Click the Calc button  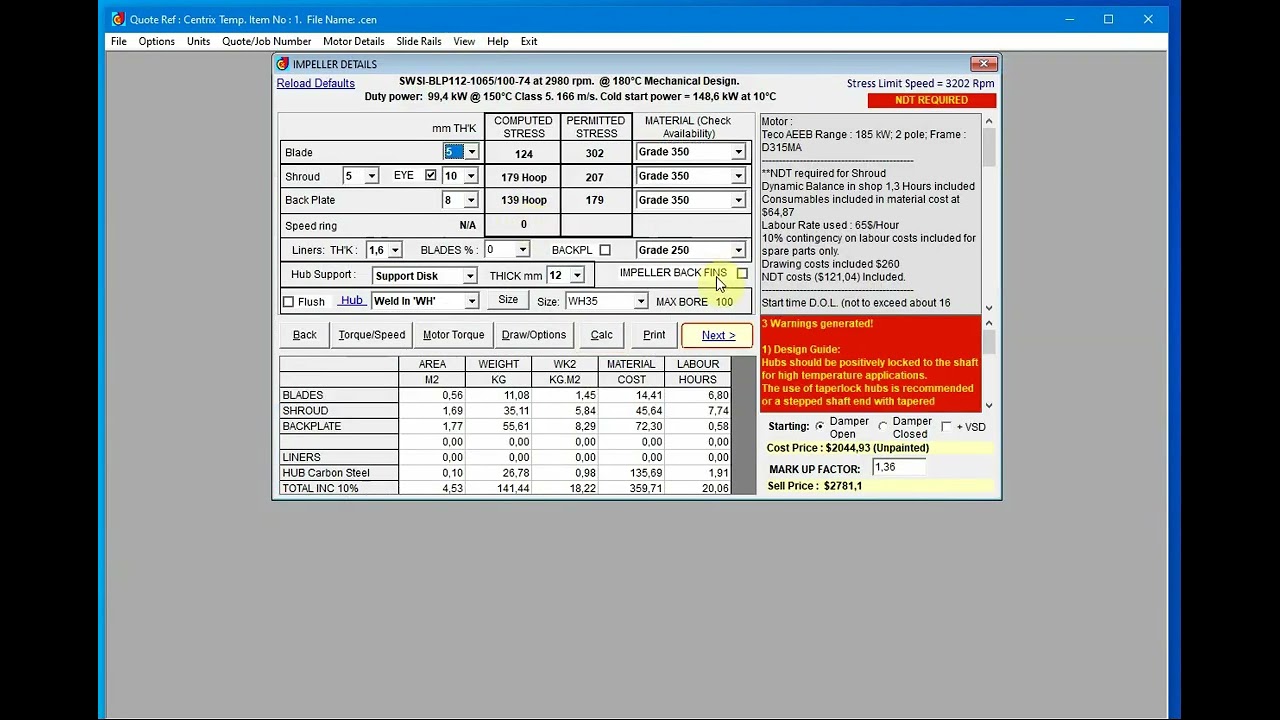pyautogui.click(x=602, y=335)
